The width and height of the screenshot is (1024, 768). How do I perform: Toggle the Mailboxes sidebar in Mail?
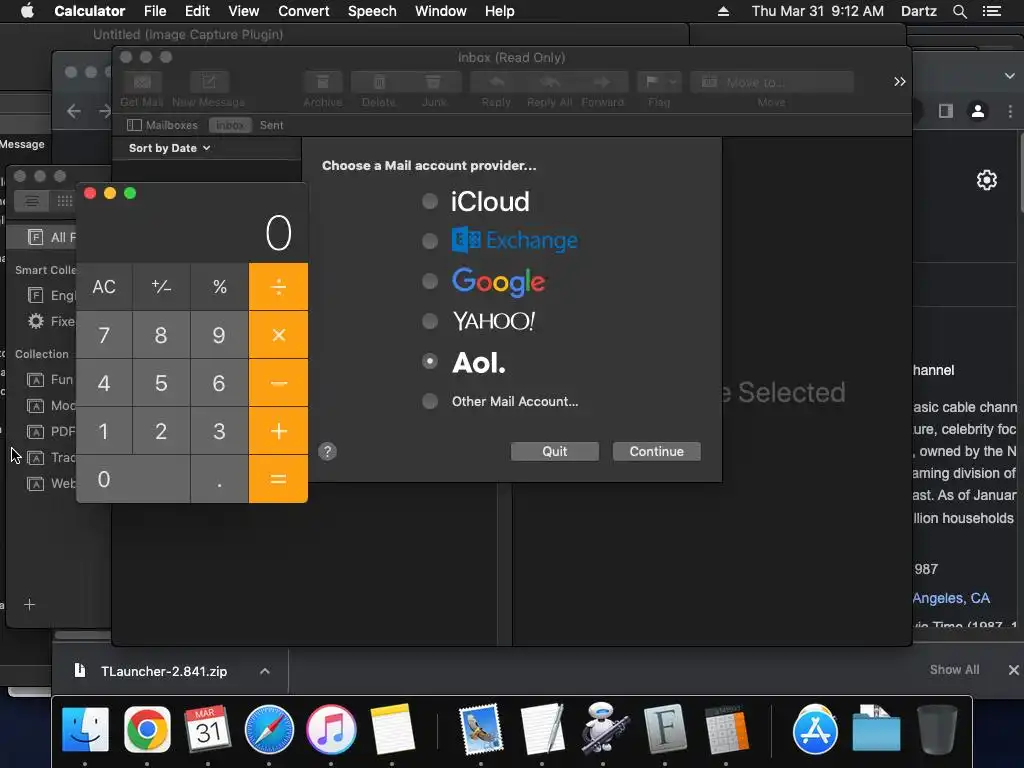[x=163, y=125]
